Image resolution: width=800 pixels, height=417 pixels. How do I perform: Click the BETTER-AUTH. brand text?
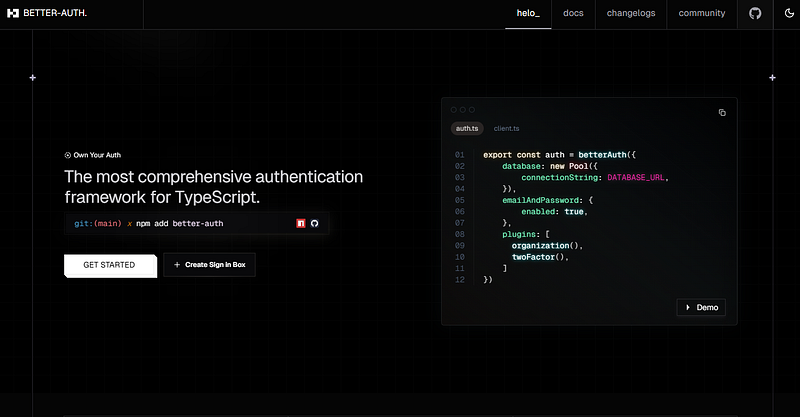pyautogui.click(x=55, y=13)
